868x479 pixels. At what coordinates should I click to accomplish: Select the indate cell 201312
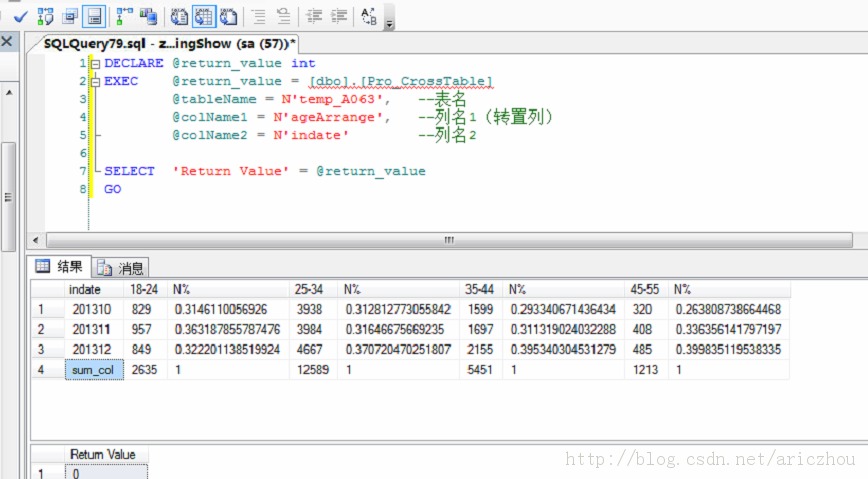click(x=94, y=349)
